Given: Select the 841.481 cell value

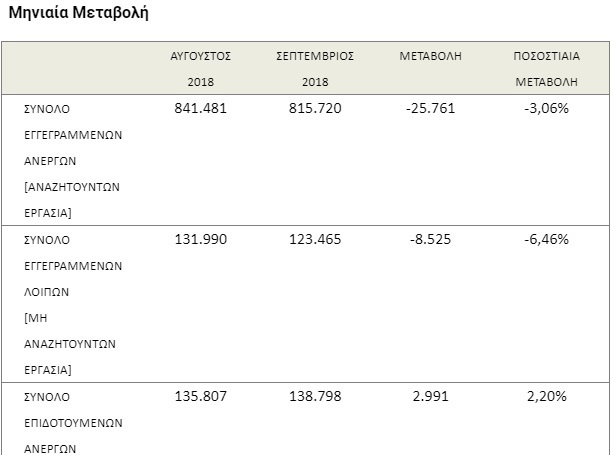Looking at the screenshot, I should pyautogui.click(x=201, y=108).
